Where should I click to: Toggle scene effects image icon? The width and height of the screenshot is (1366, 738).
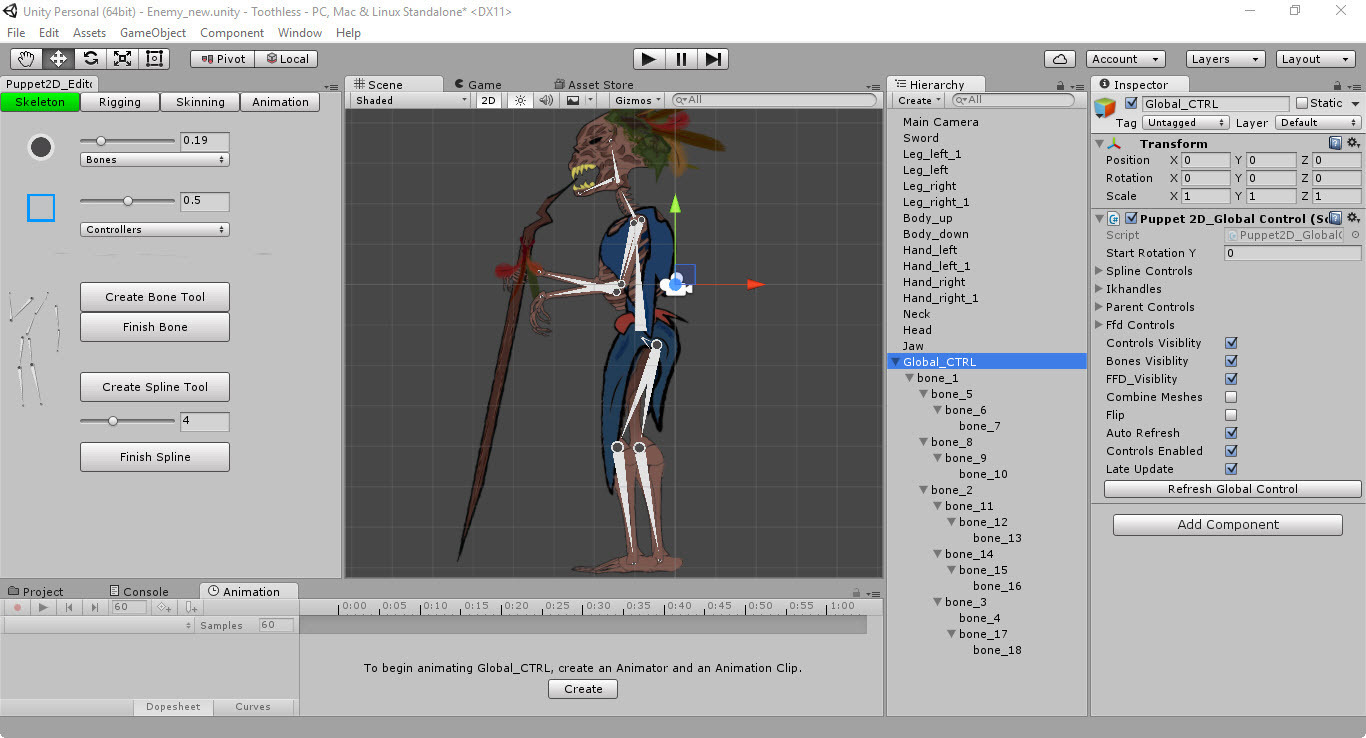tap(572, 100)
